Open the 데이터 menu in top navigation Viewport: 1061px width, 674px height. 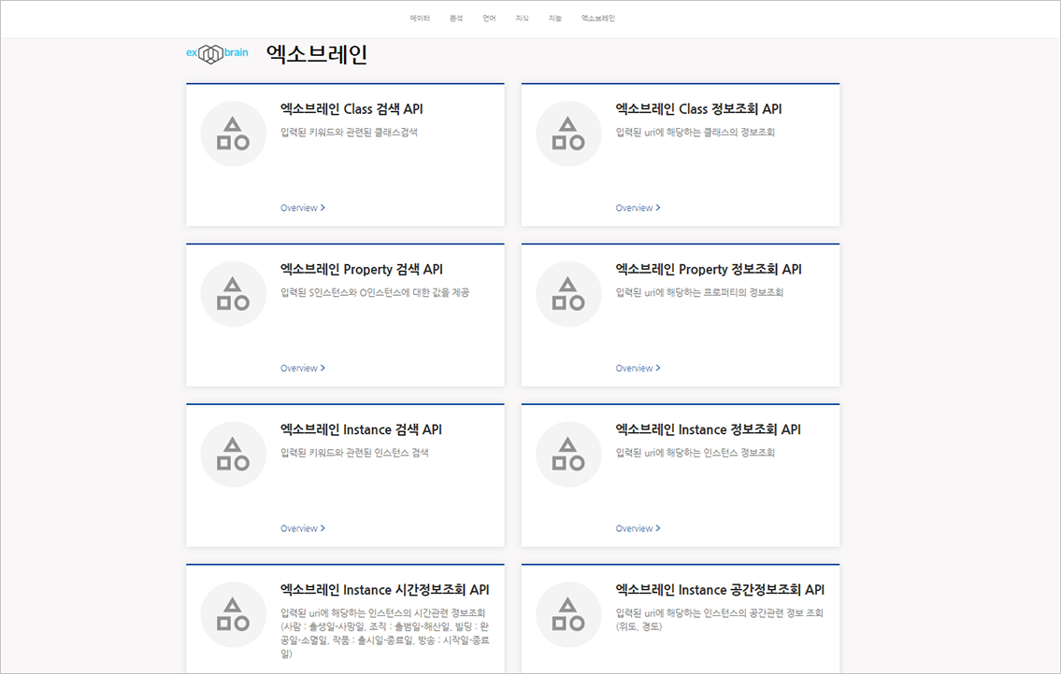coord(420,18)
